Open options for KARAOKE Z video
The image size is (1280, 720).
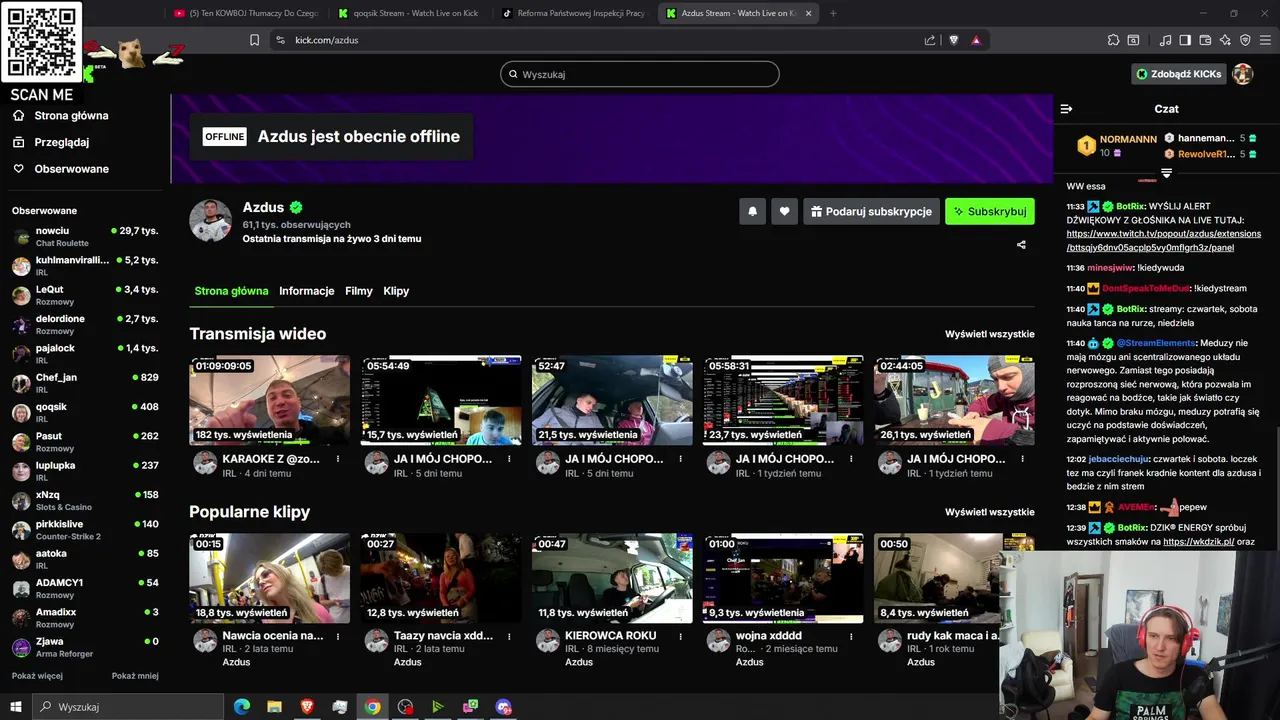click(338, 459)
